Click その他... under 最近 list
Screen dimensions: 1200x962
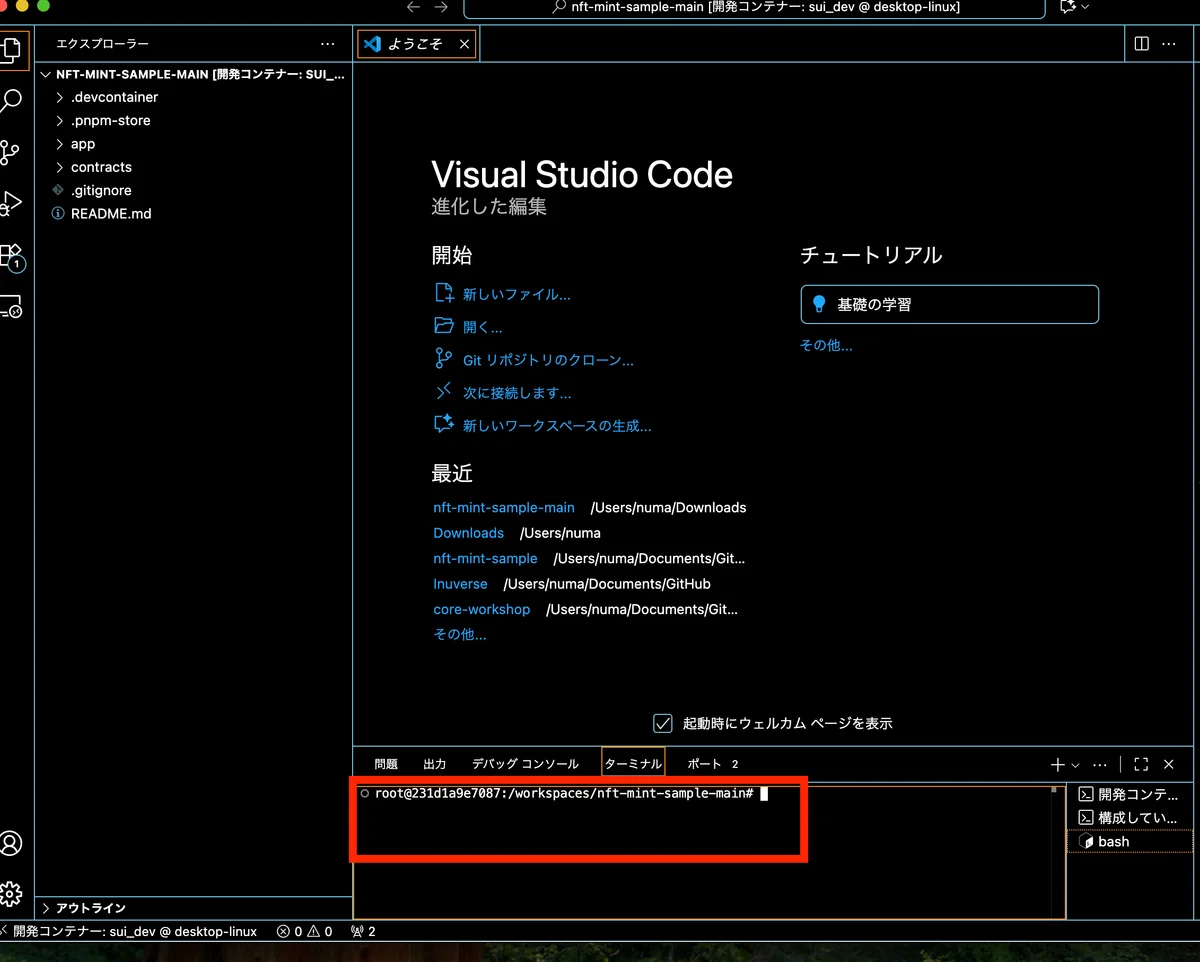tap(460, 634)
